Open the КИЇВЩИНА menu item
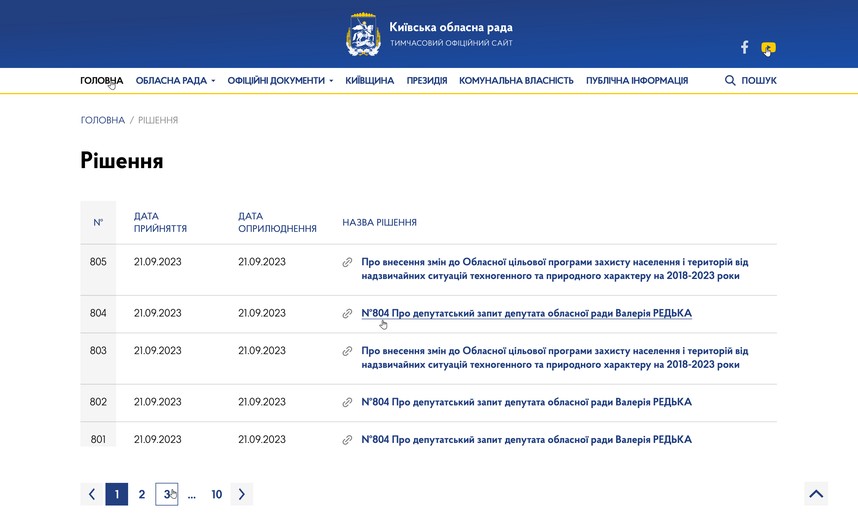Image resolution: width=858 pixels, height=524 pixels. [369, 80]
